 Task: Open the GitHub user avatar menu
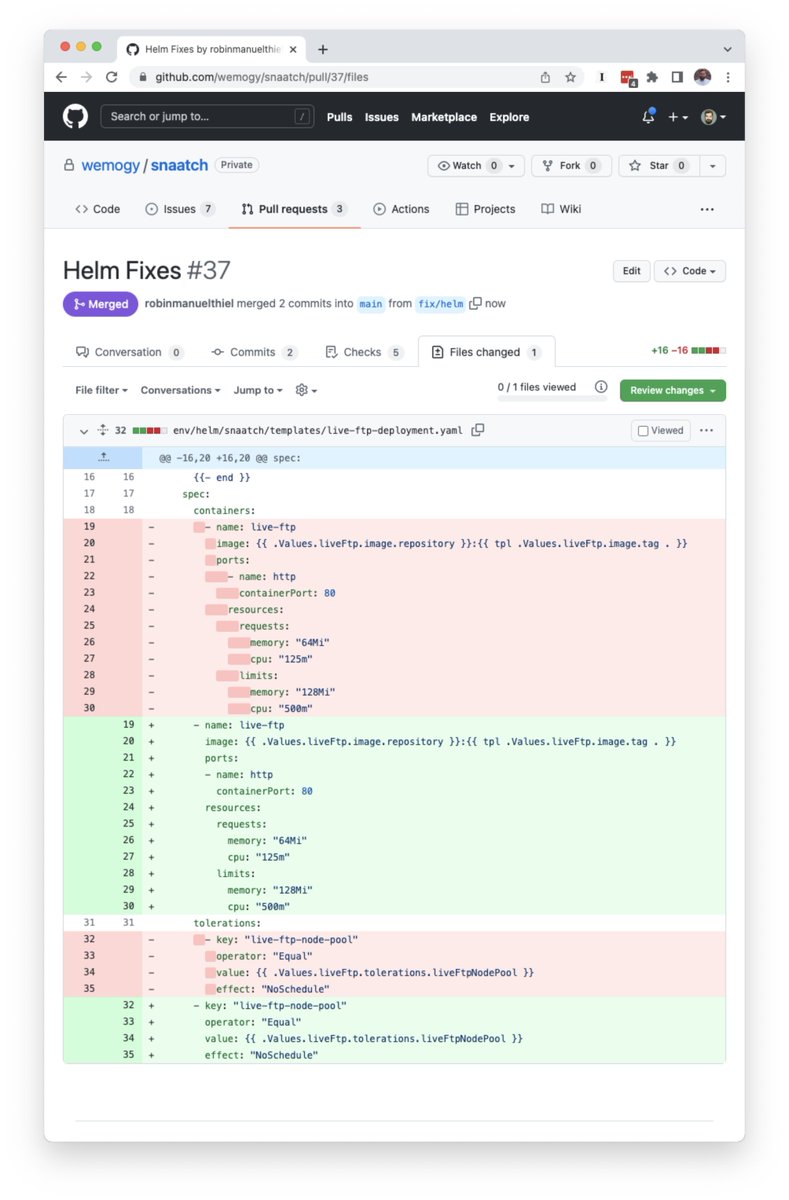pos(713,117)
